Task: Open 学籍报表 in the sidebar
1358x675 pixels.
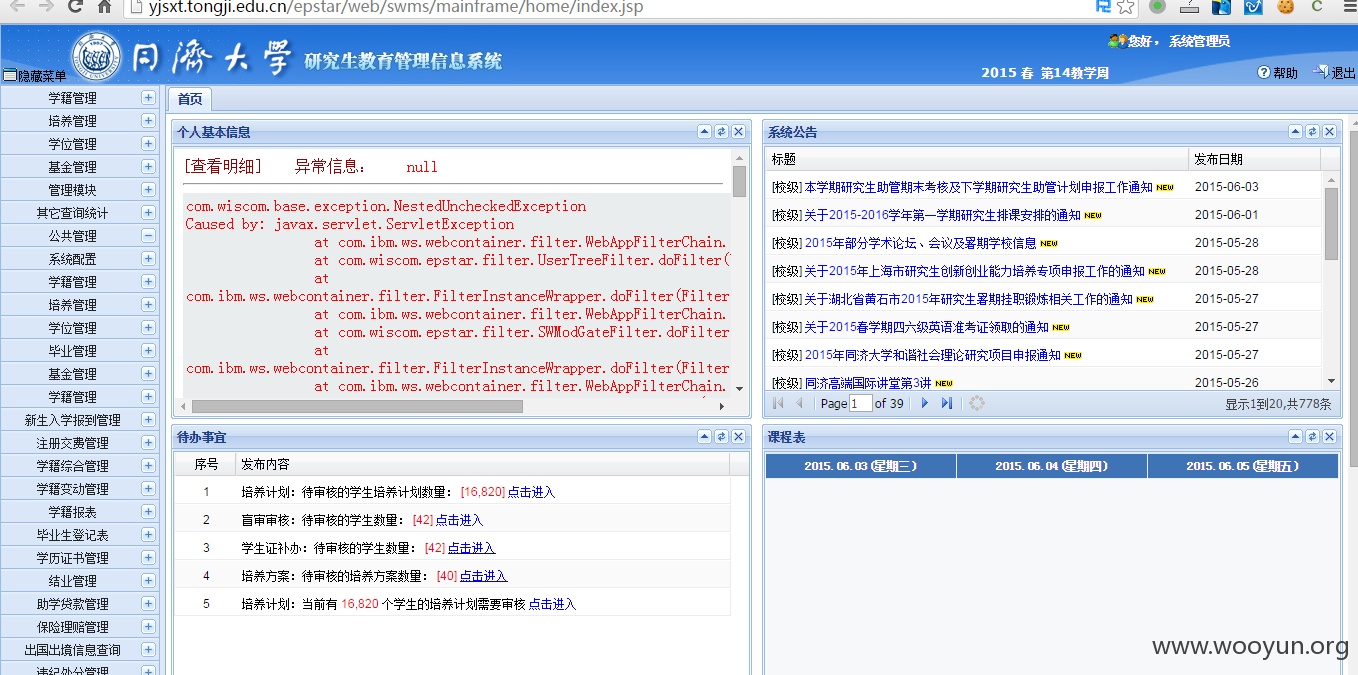Action: click(x=73, y=512)
